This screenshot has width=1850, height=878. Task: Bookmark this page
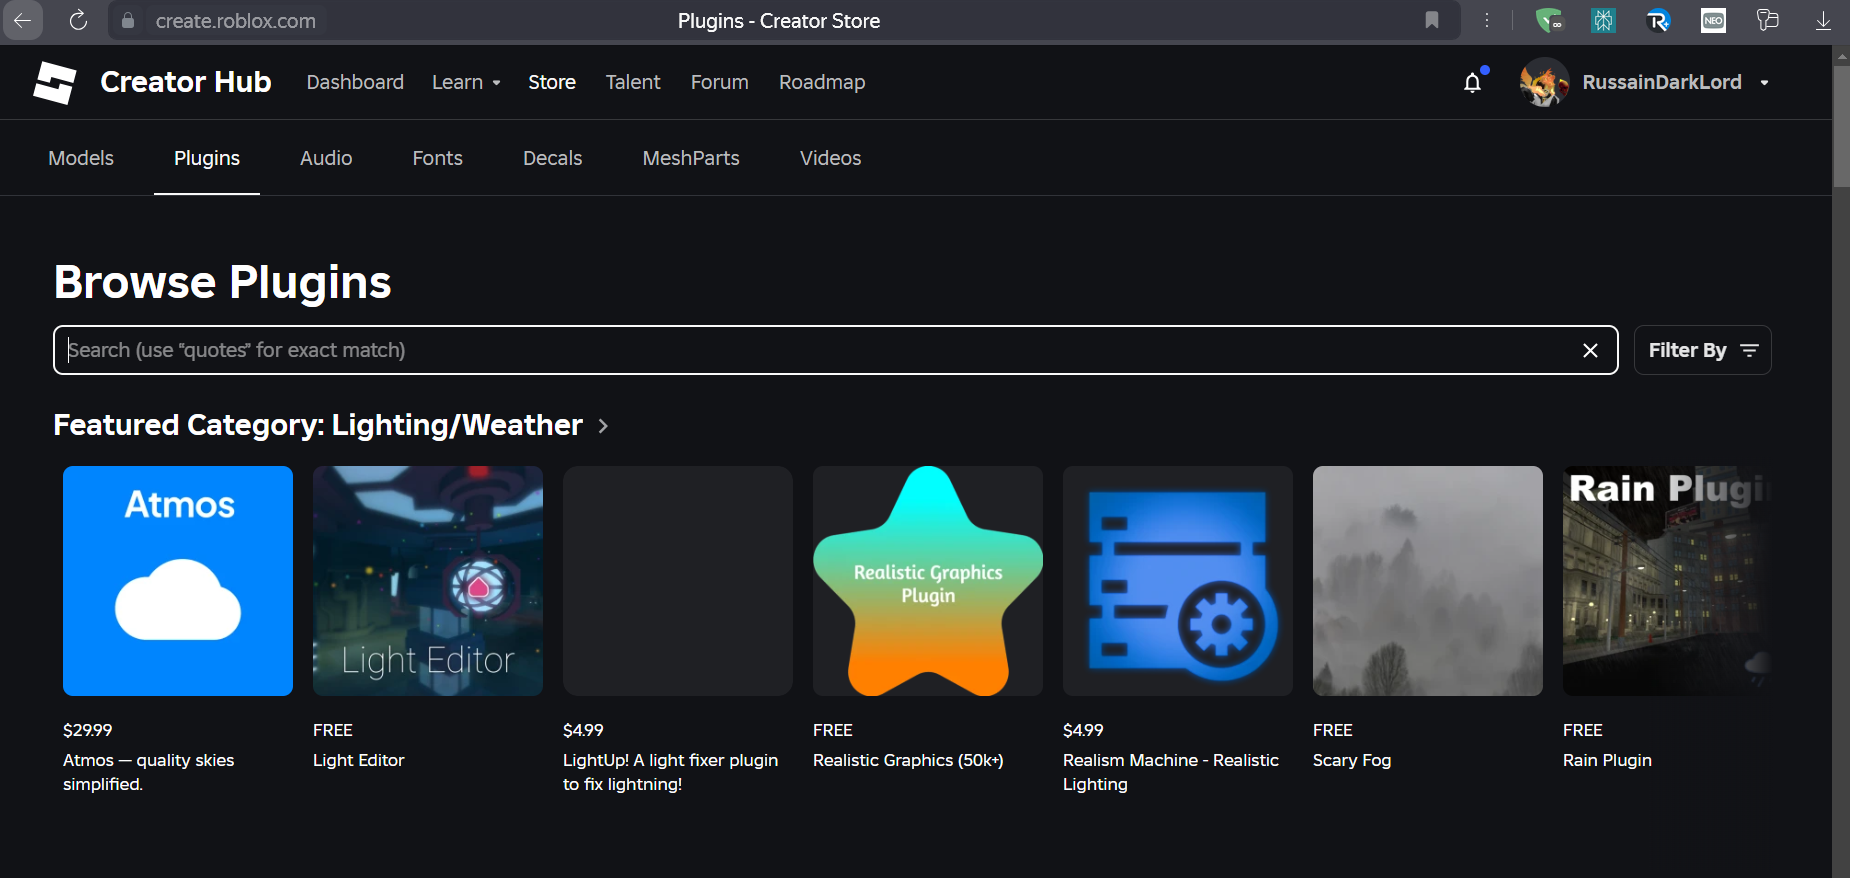(x=1432, y=20)
